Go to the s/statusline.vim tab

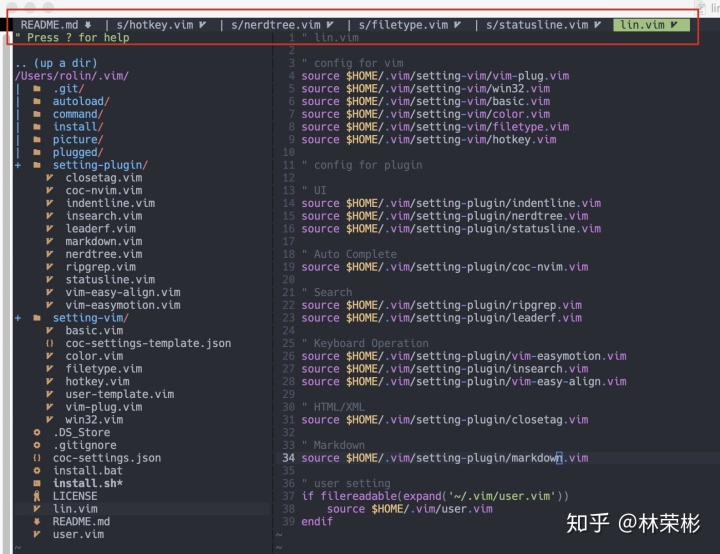click(543, 25)
